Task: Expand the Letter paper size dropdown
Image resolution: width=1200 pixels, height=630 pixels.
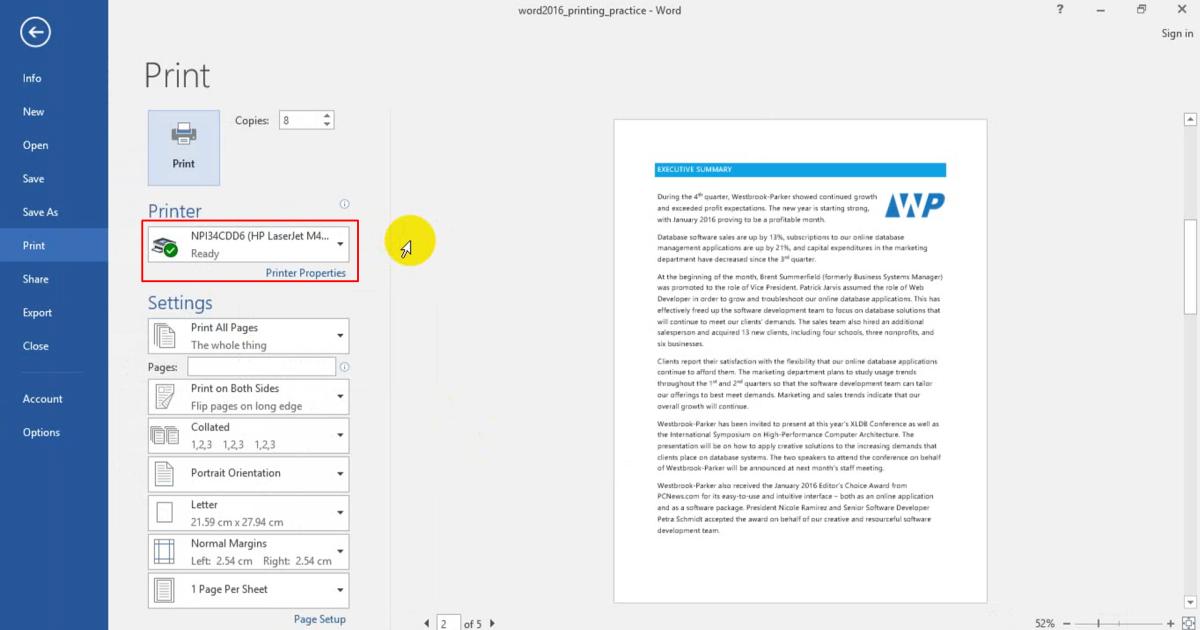Action: click(249, 513)
